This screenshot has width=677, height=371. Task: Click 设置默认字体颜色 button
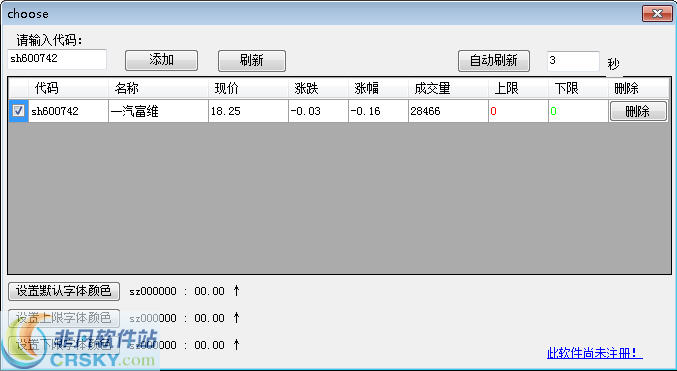pos(64,291)
